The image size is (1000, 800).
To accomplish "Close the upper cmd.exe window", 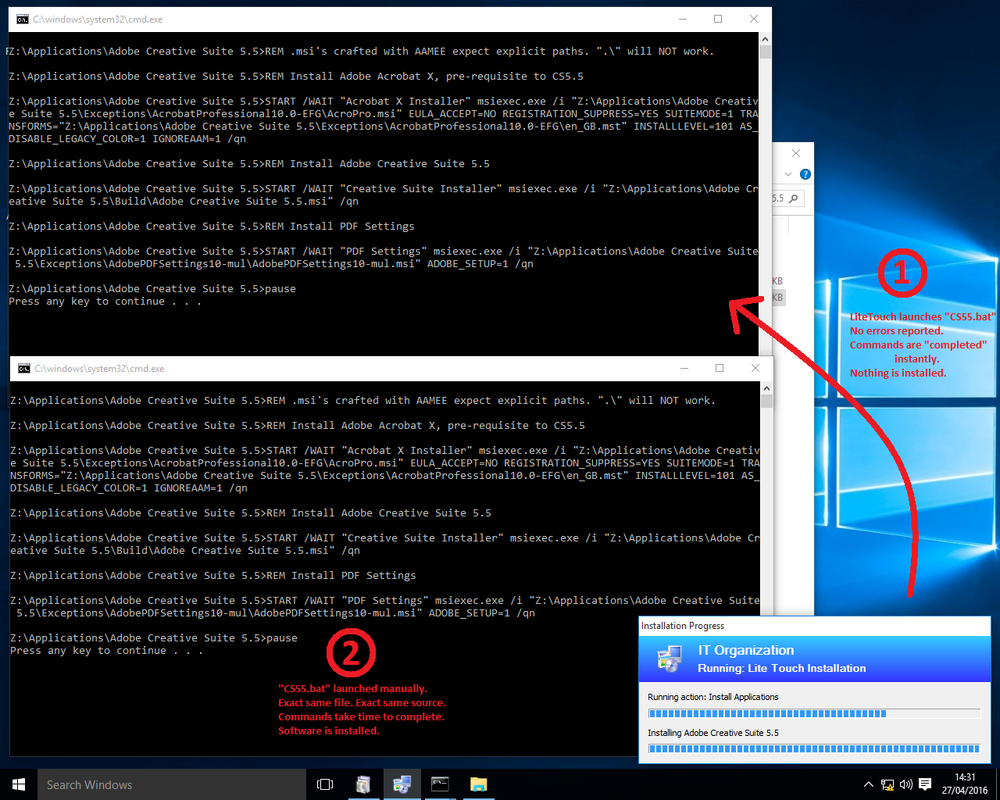I will pos(754,19).
